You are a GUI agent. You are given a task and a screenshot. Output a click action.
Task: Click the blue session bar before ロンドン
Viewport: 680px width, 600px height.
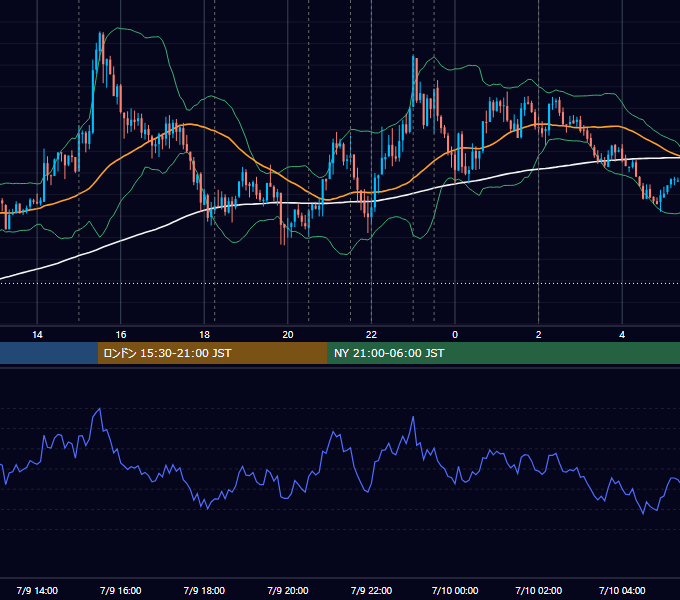49,353
